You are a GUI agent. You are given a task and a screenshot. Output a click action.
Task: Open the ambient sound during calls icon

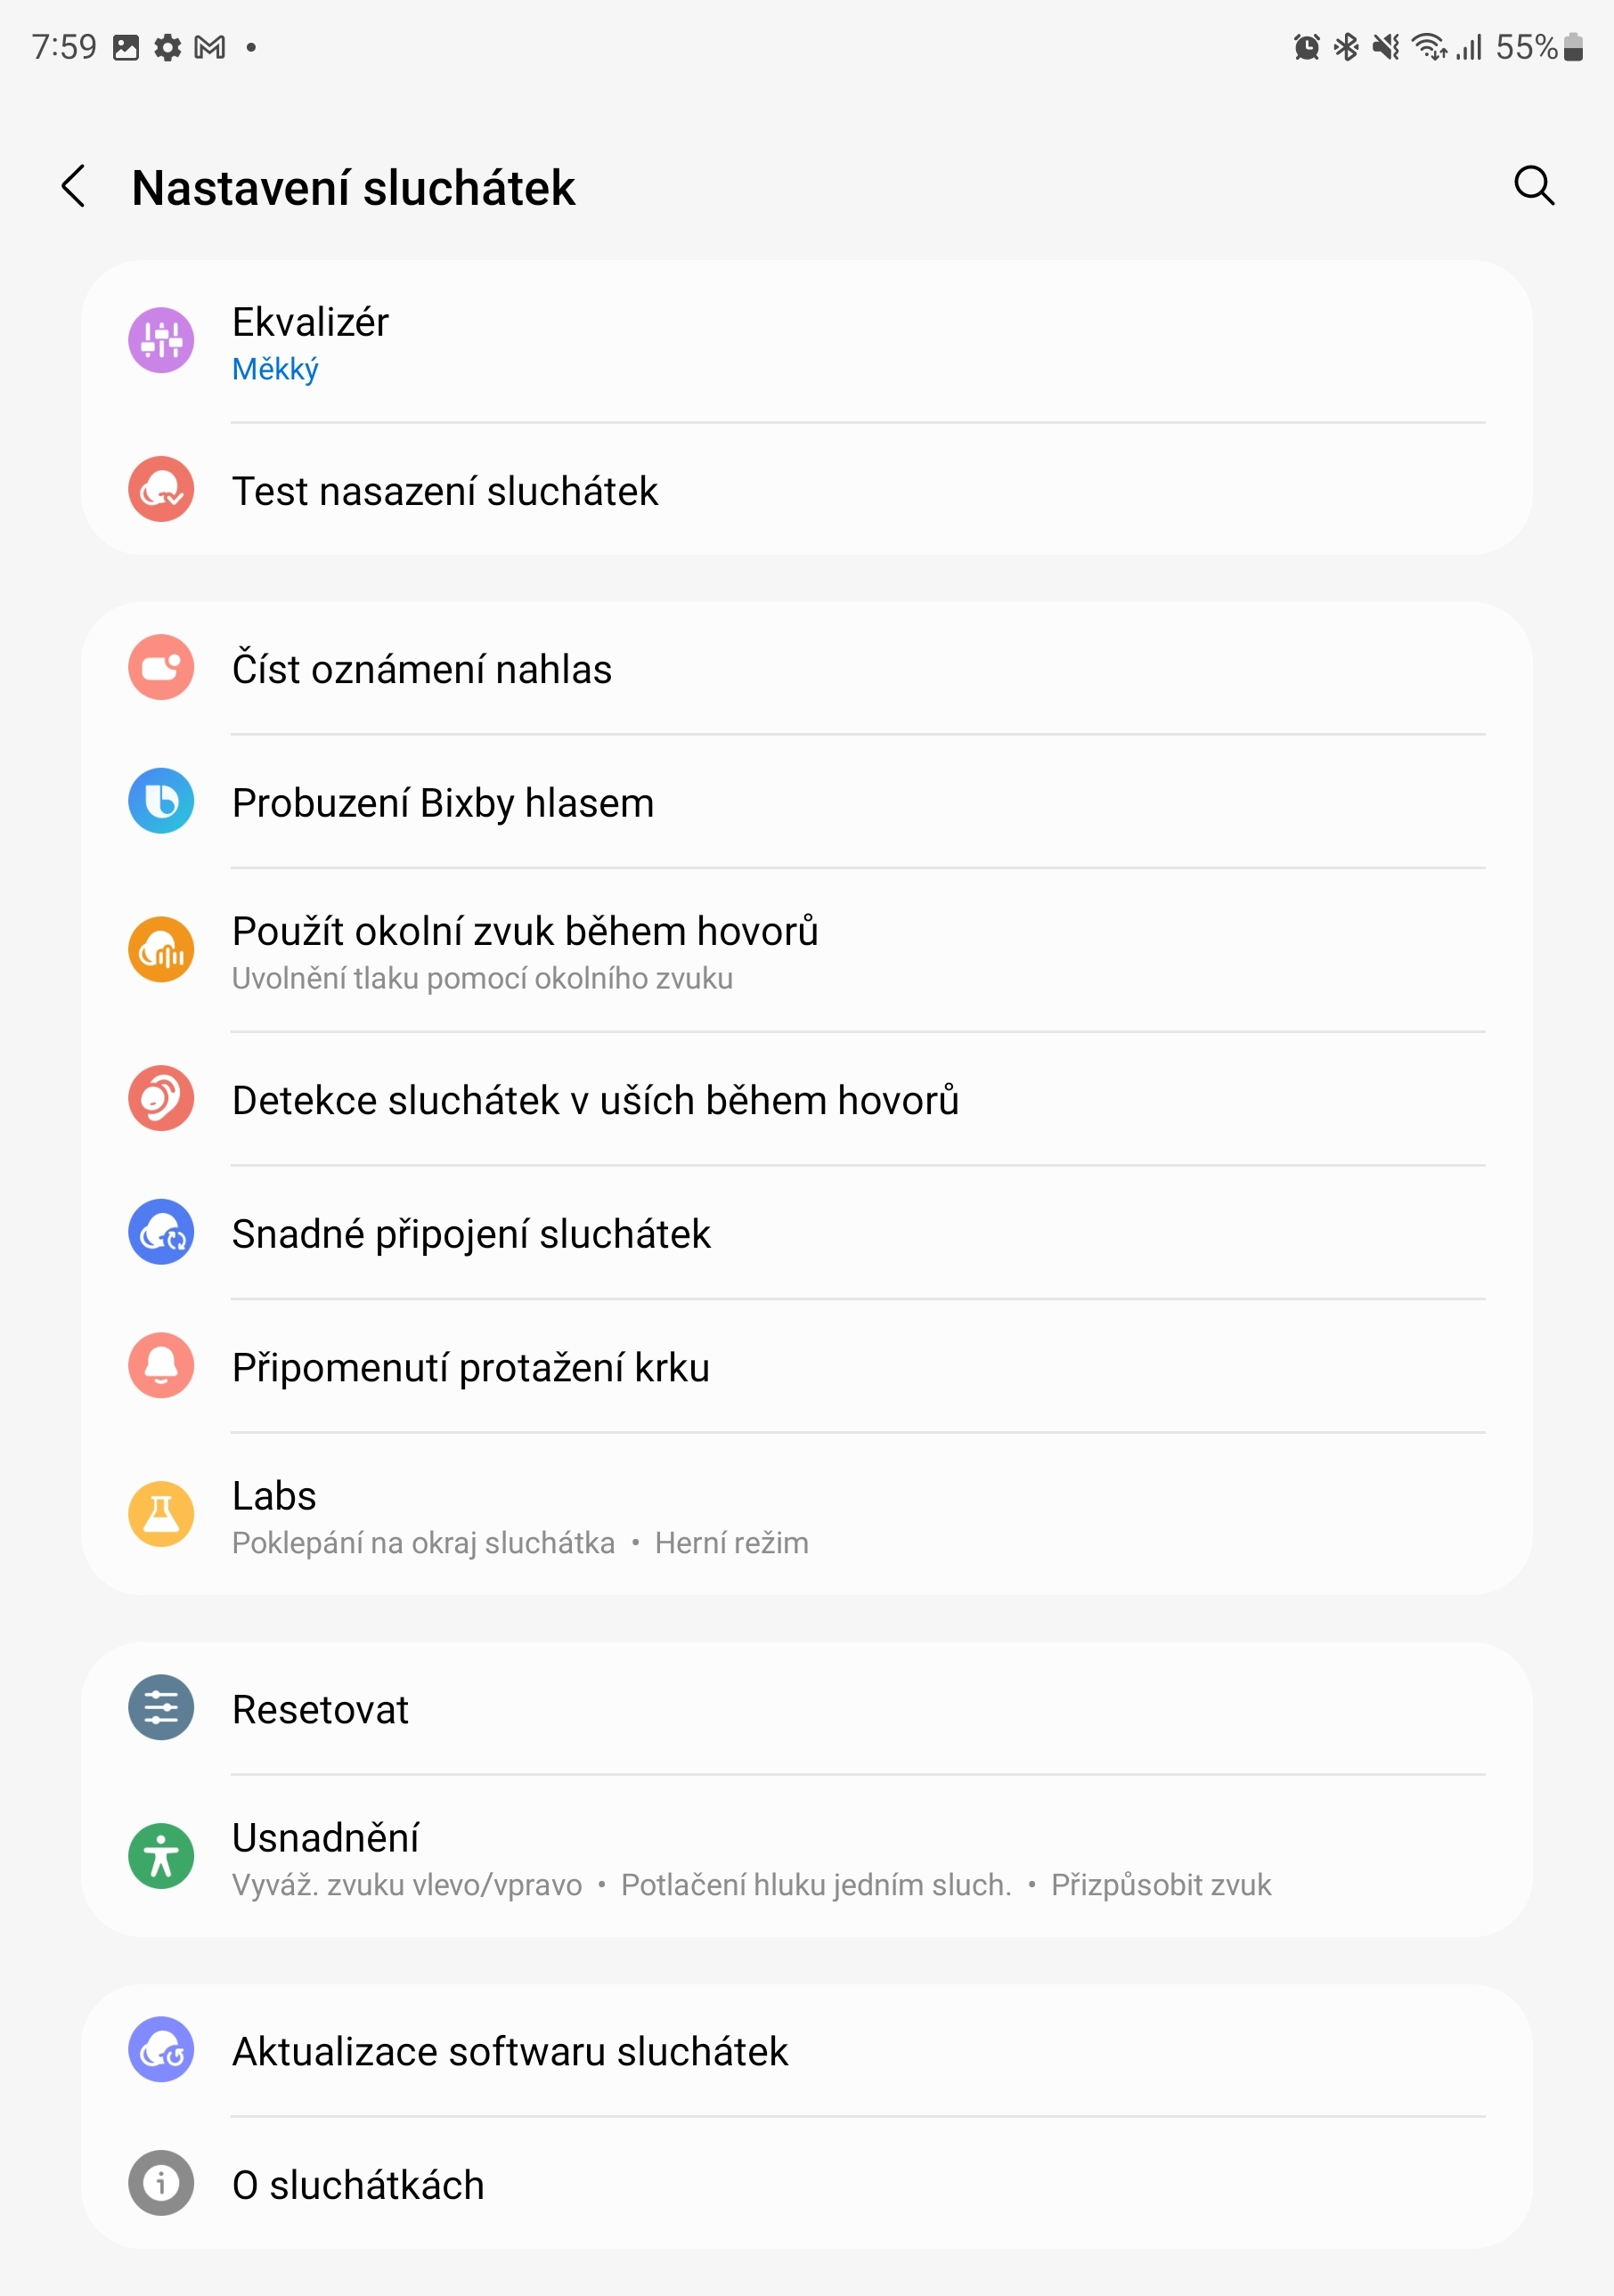coord(160,949)
